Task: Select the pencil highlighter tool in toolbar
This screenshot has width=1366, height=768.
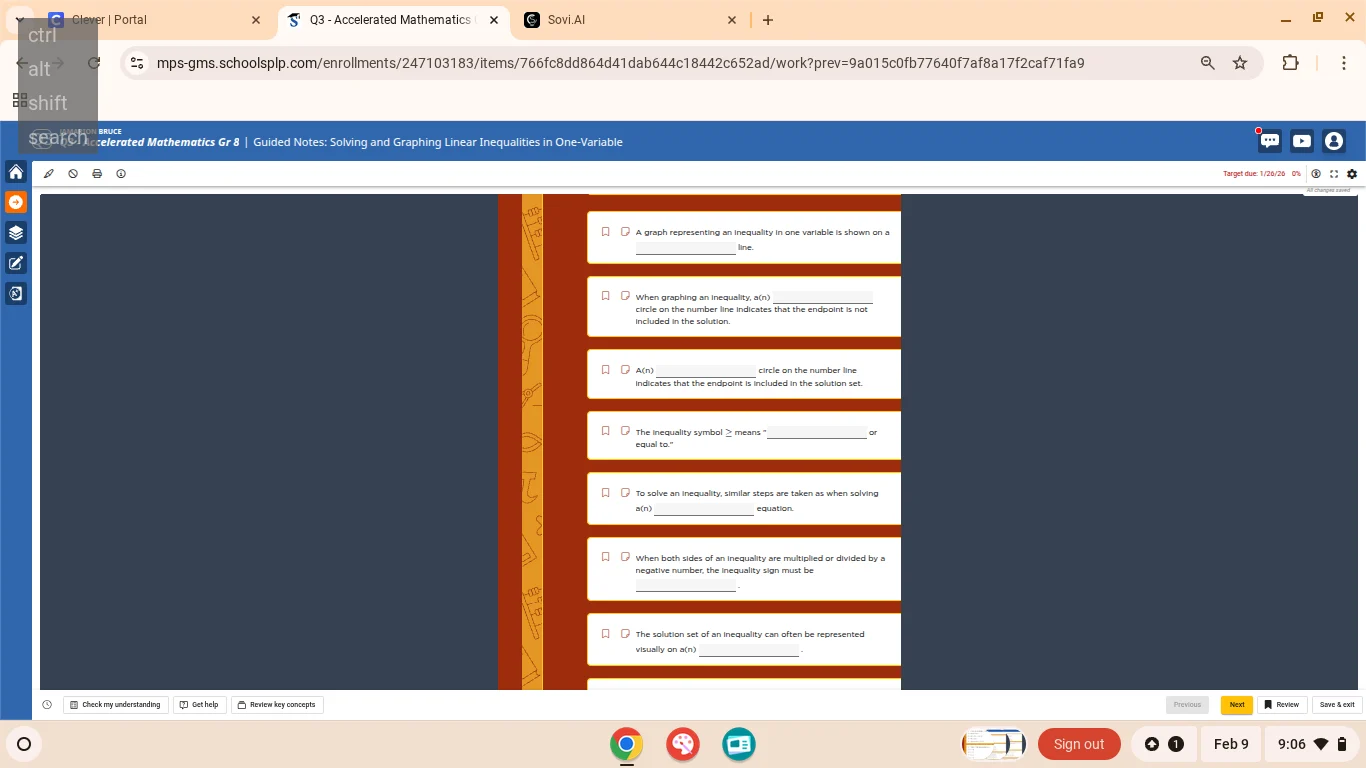Action: tap(49, 174)
